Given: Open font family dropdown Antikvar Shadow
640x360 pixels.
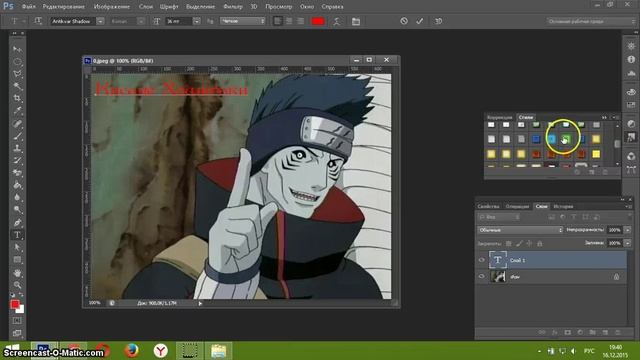Looking at the screenshot, I should coord(100,21).
